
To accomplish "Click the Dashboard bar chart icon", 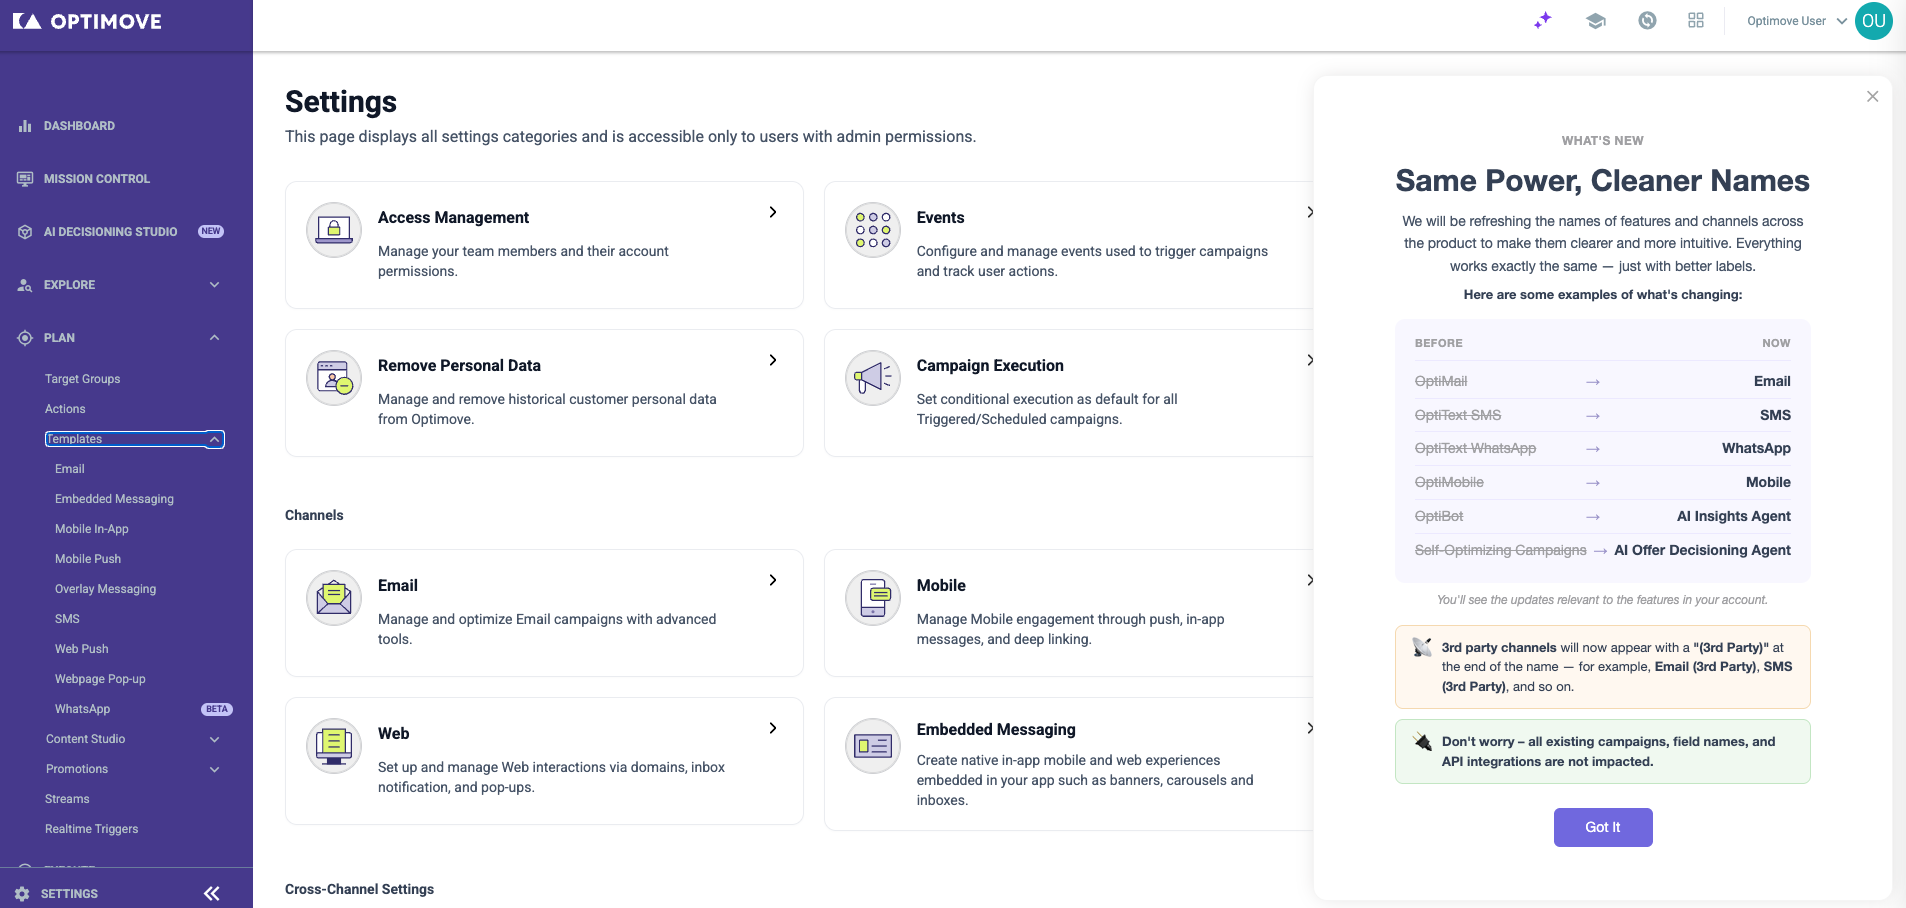I will pyautogui.click(x=25, y=126).
